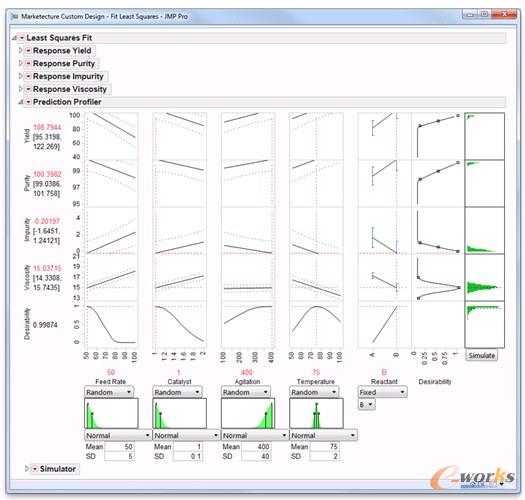Click Catalyst distribution preview

179,413
